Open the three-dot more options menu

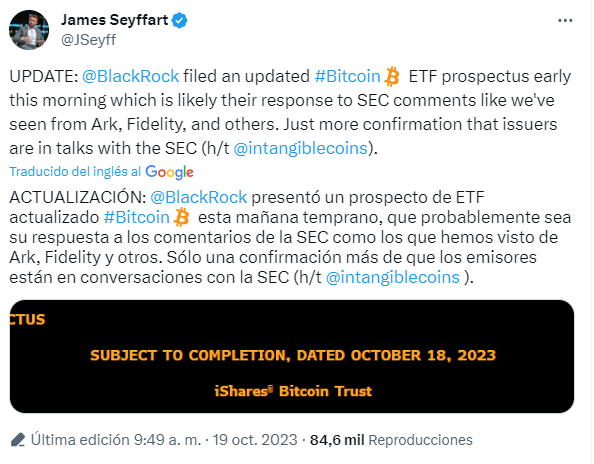[565, 20]
